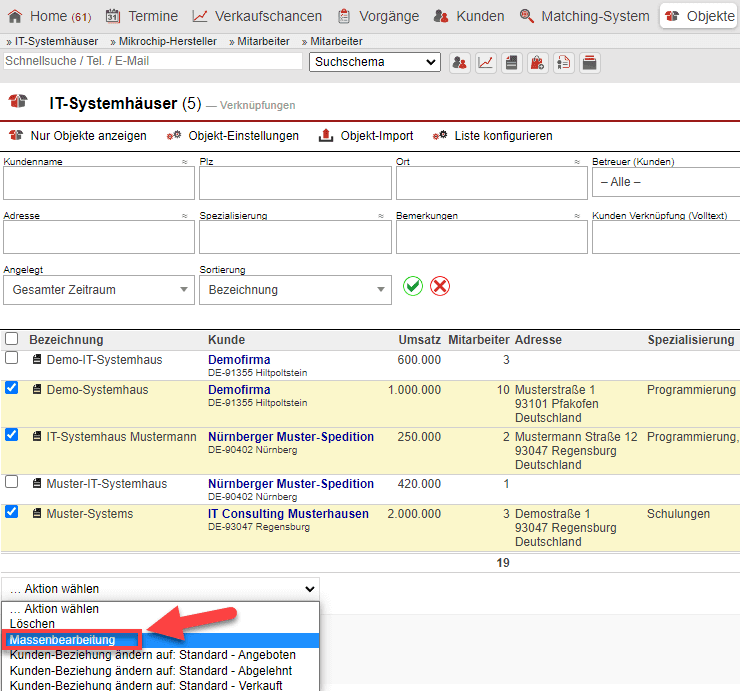
Task: Expand the Angelegt time range dropdown
Action: 99,290
